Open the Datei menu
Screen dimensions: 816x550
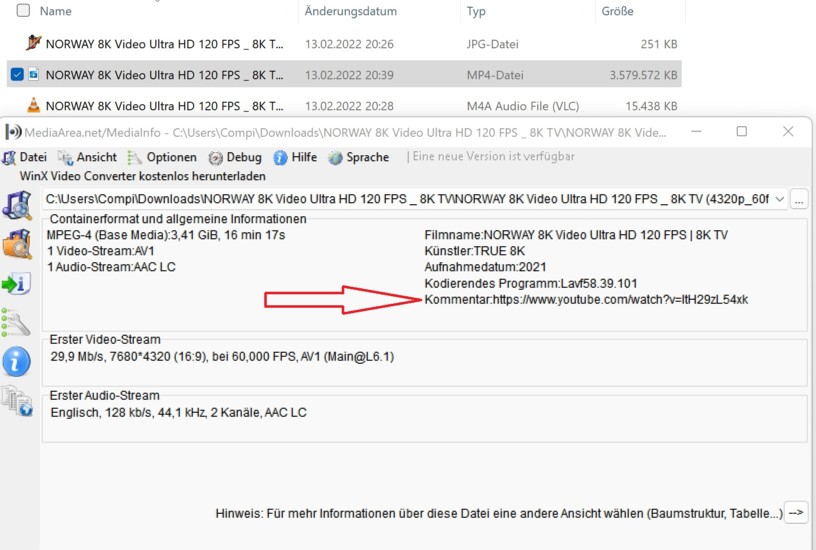click(x=24, y=157)
